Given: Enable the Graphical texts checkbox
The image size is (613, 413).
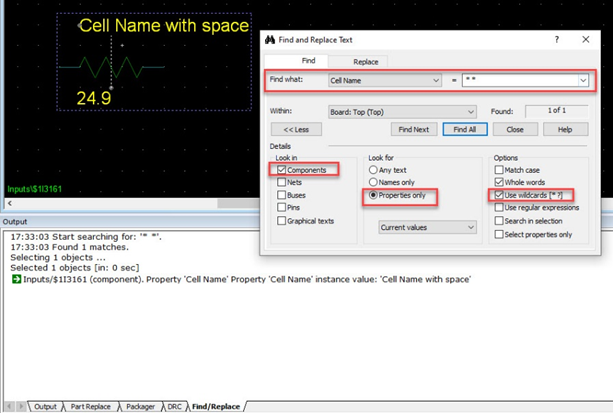Looking at the screenshot, I should tap(281, 221).
